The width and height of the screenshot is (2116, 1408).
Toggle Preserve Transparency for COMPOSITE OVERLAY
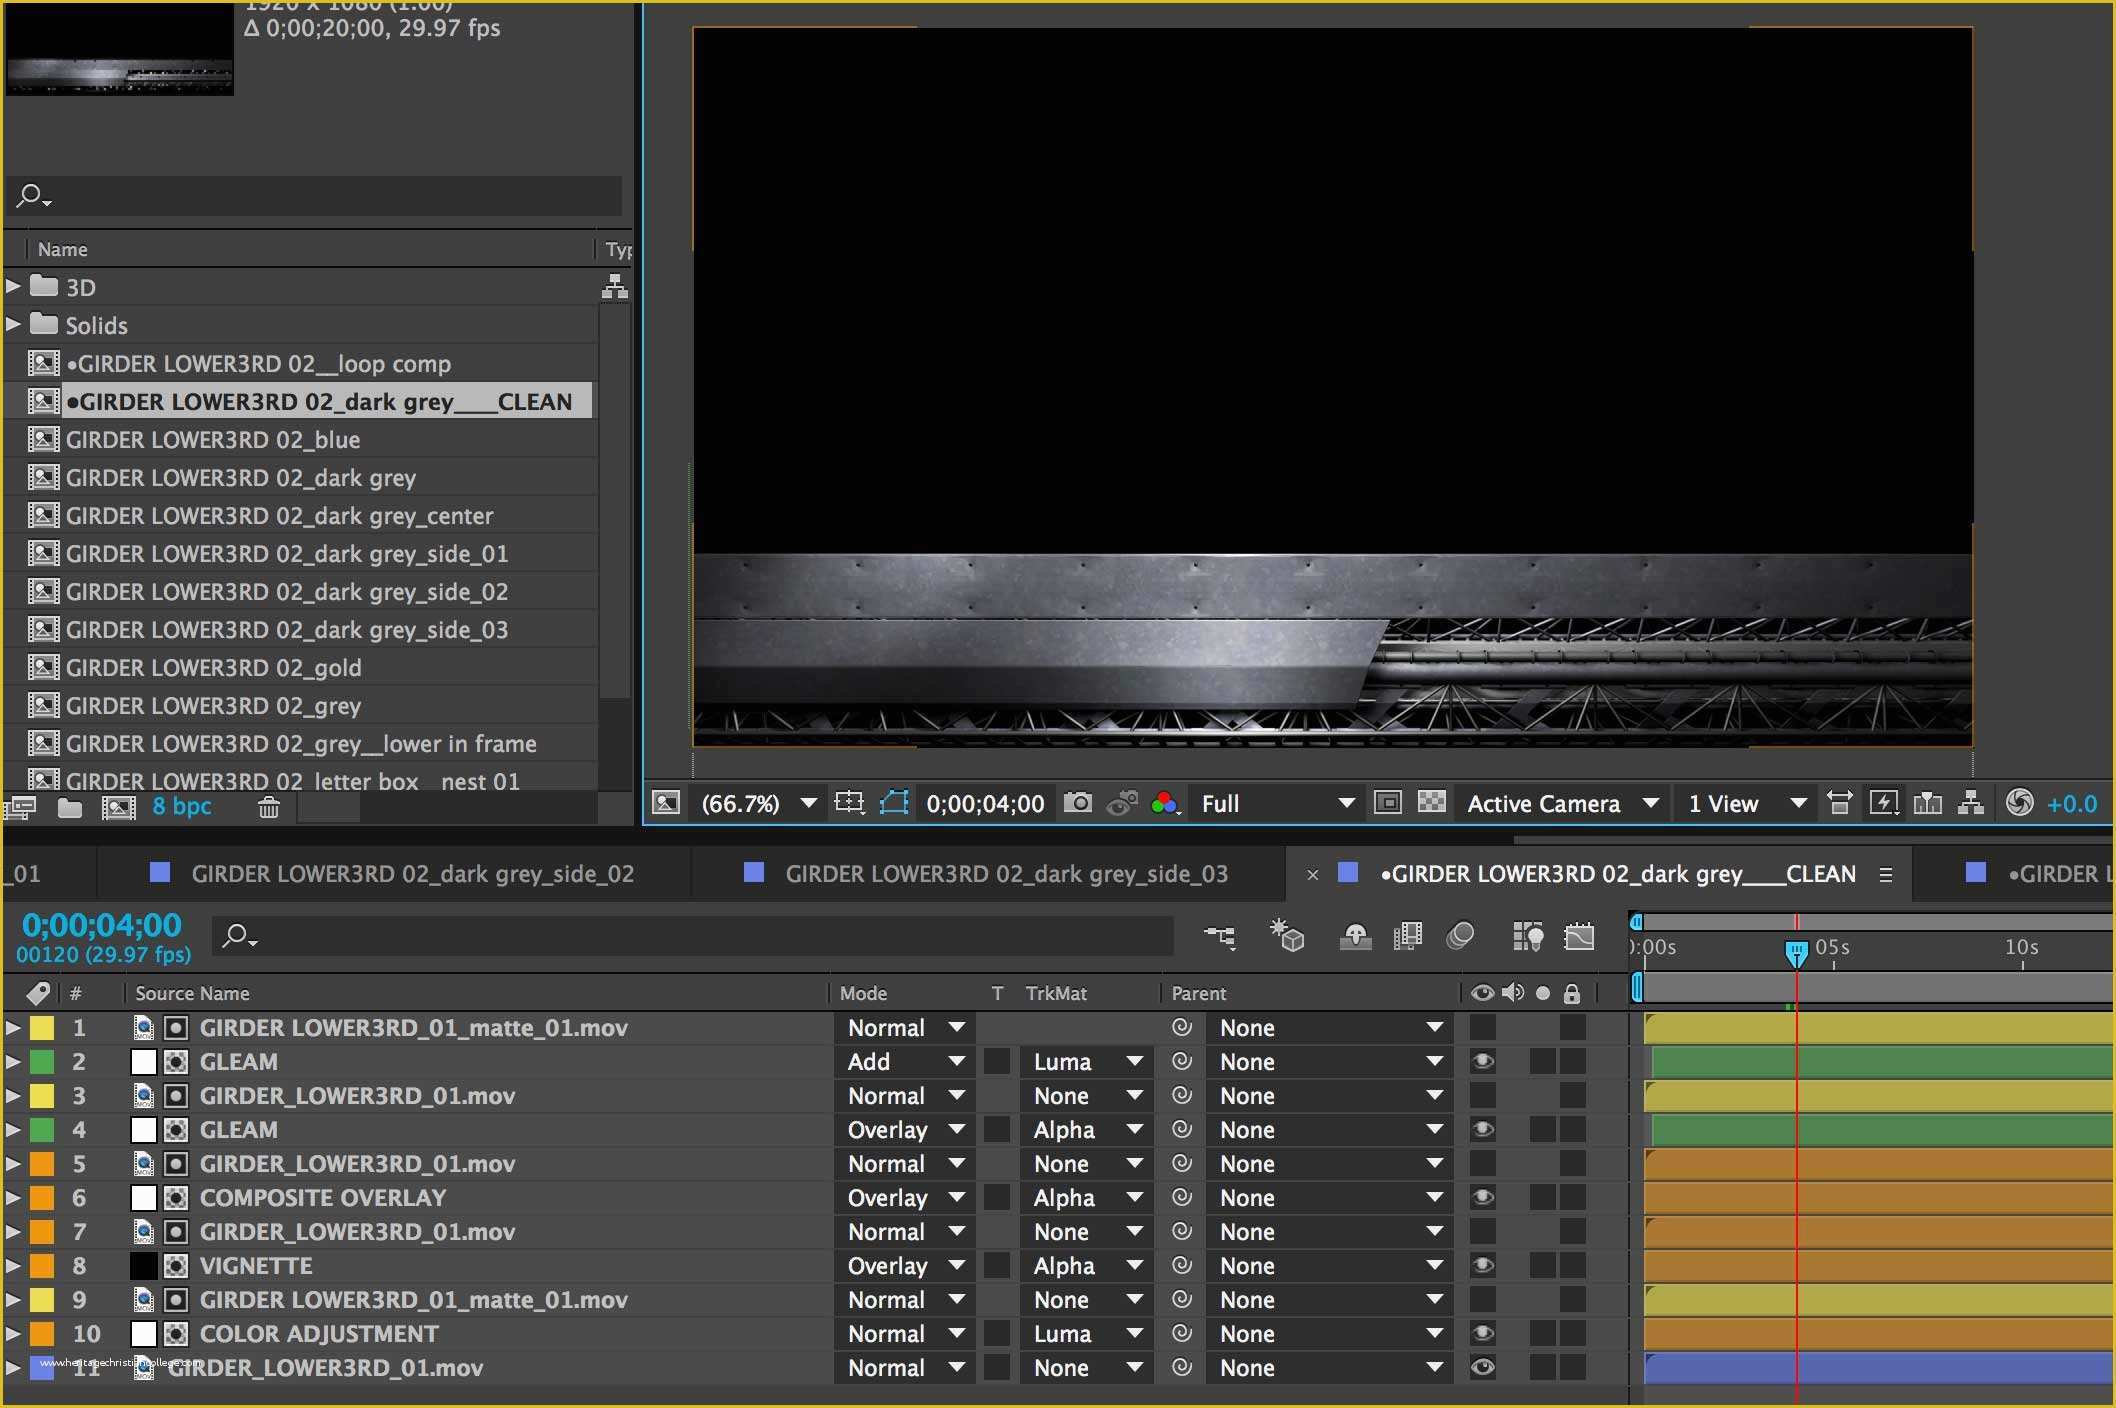997,1197
